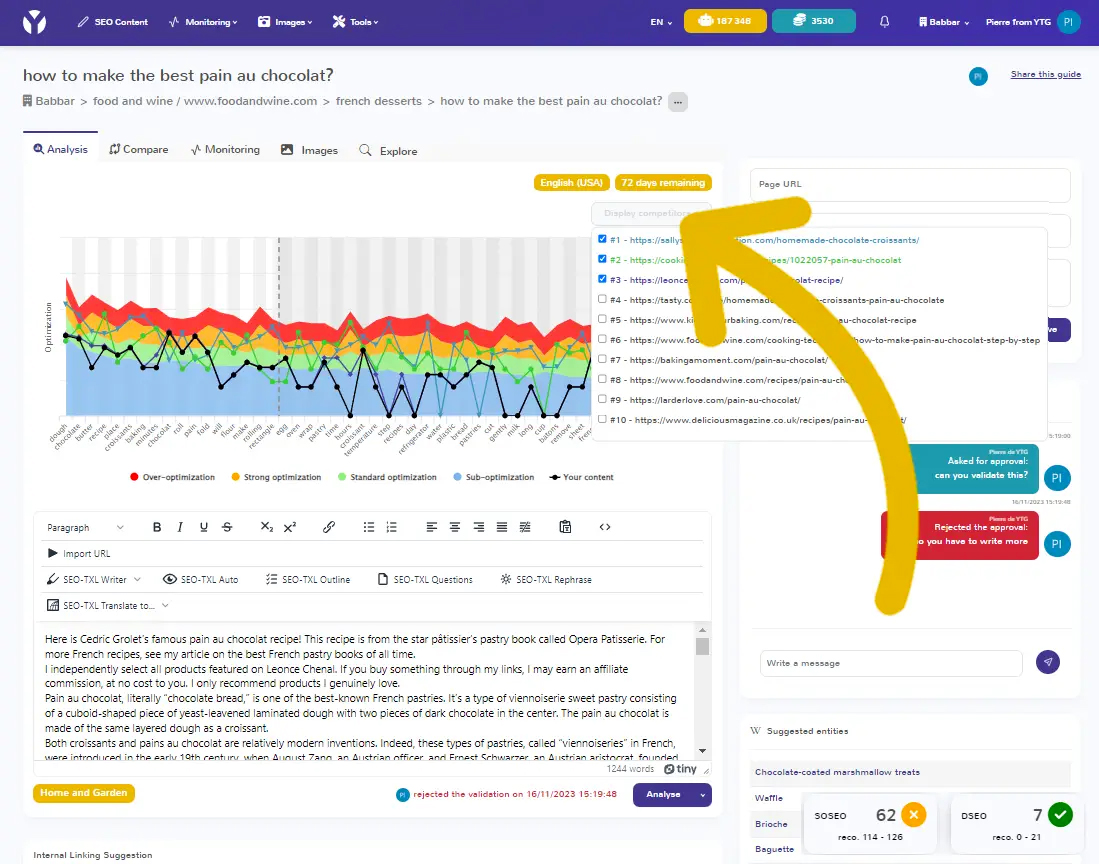The height and width of the screenshot is (864, 1099).
Task: Click Import URL
Action: [79, 554]
